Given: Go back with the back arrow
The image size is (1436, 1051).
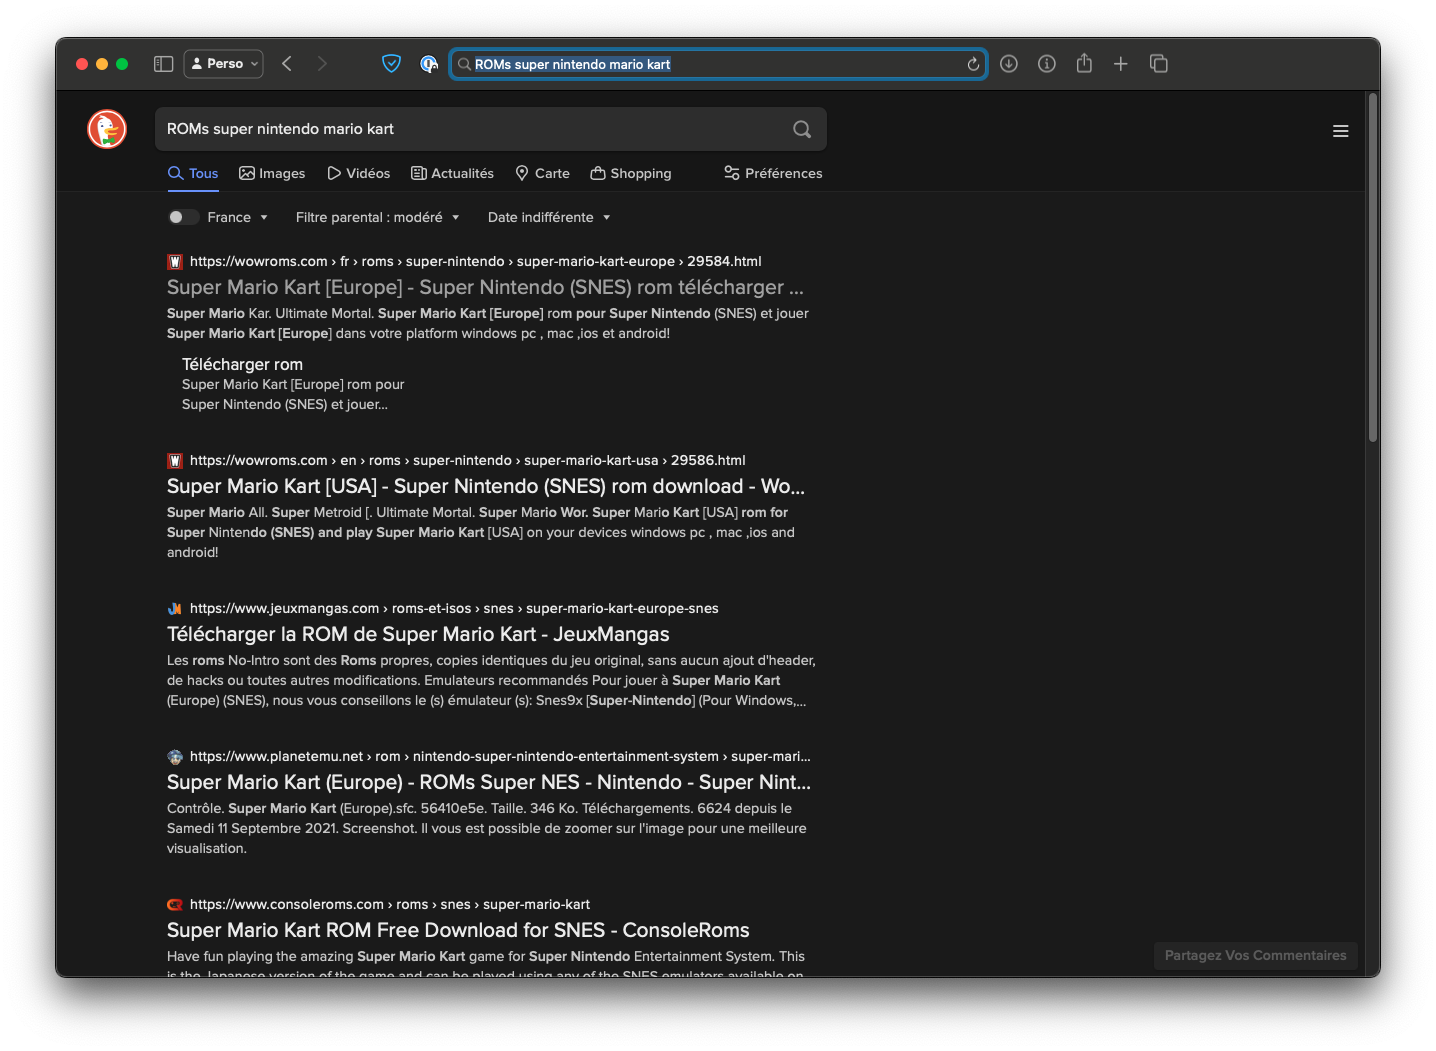Looking at the screenshot, I should click(x=287, y=64).
